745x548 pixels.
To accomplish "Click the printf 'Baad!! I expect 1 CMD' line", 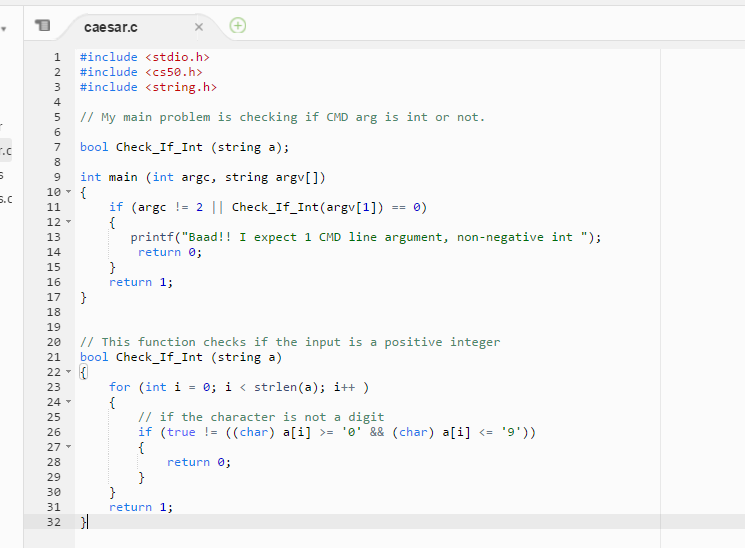I will coord(366,237).
